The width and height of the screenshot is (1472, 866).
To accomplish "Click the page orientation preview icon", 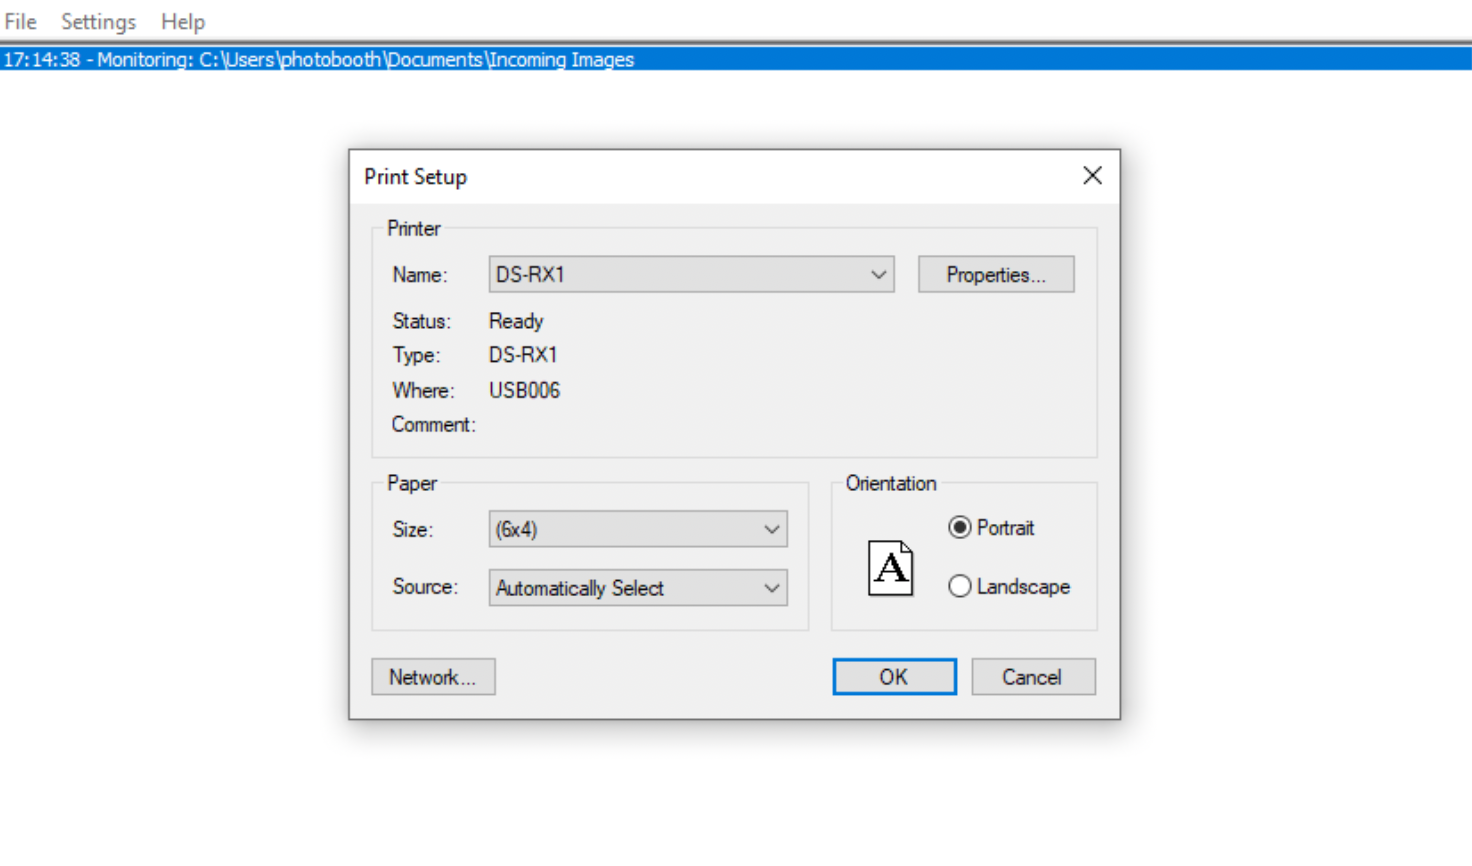I will 890,568.
